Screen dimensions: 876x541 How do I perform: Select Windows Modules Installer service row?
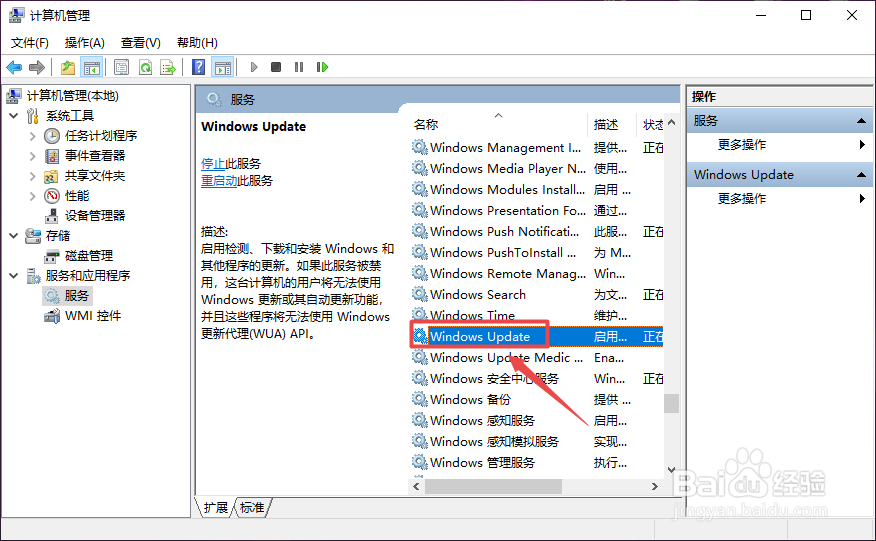pyautogui.click(x=537, y=190)
